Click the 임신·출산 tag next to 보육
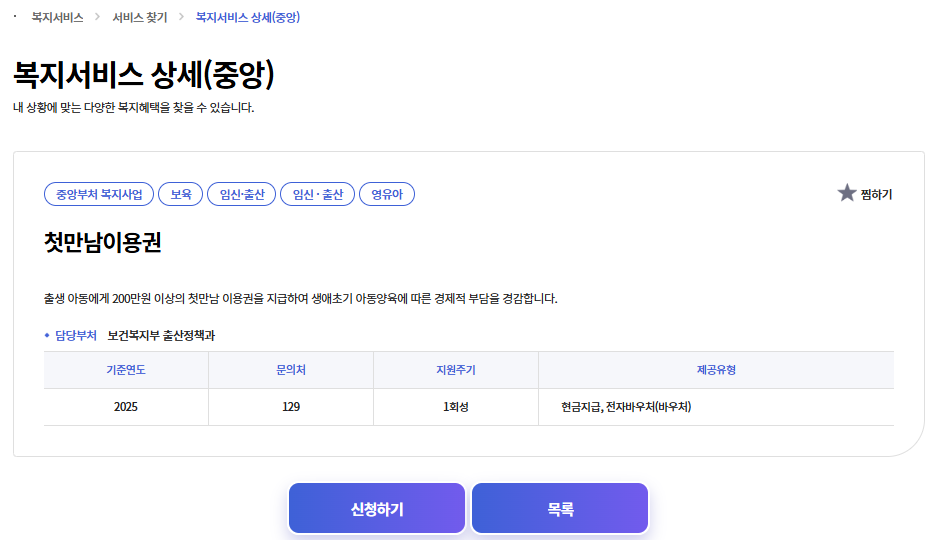 242,194
